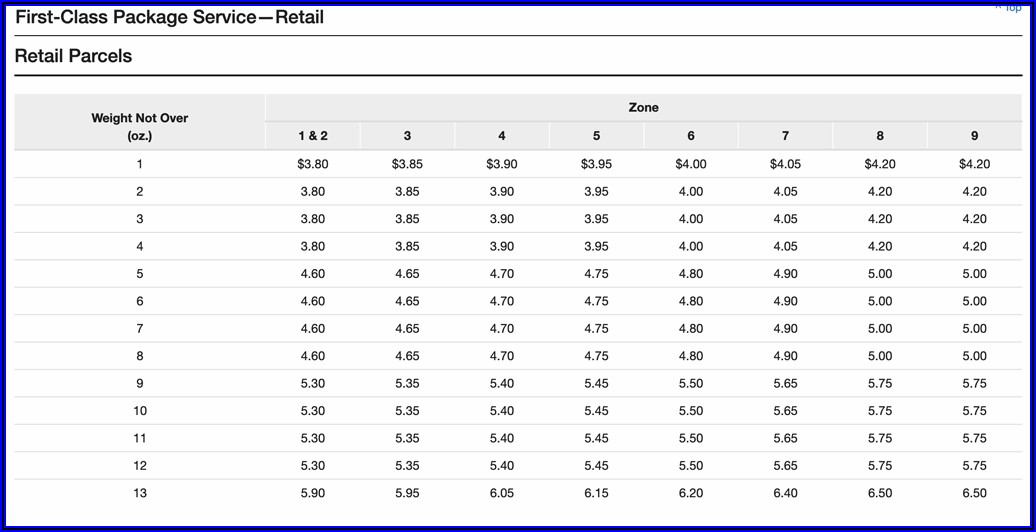Select the $4.00 price in the 1 oz row
This screenshot has height=532, width=1036.
click(690, 164)
